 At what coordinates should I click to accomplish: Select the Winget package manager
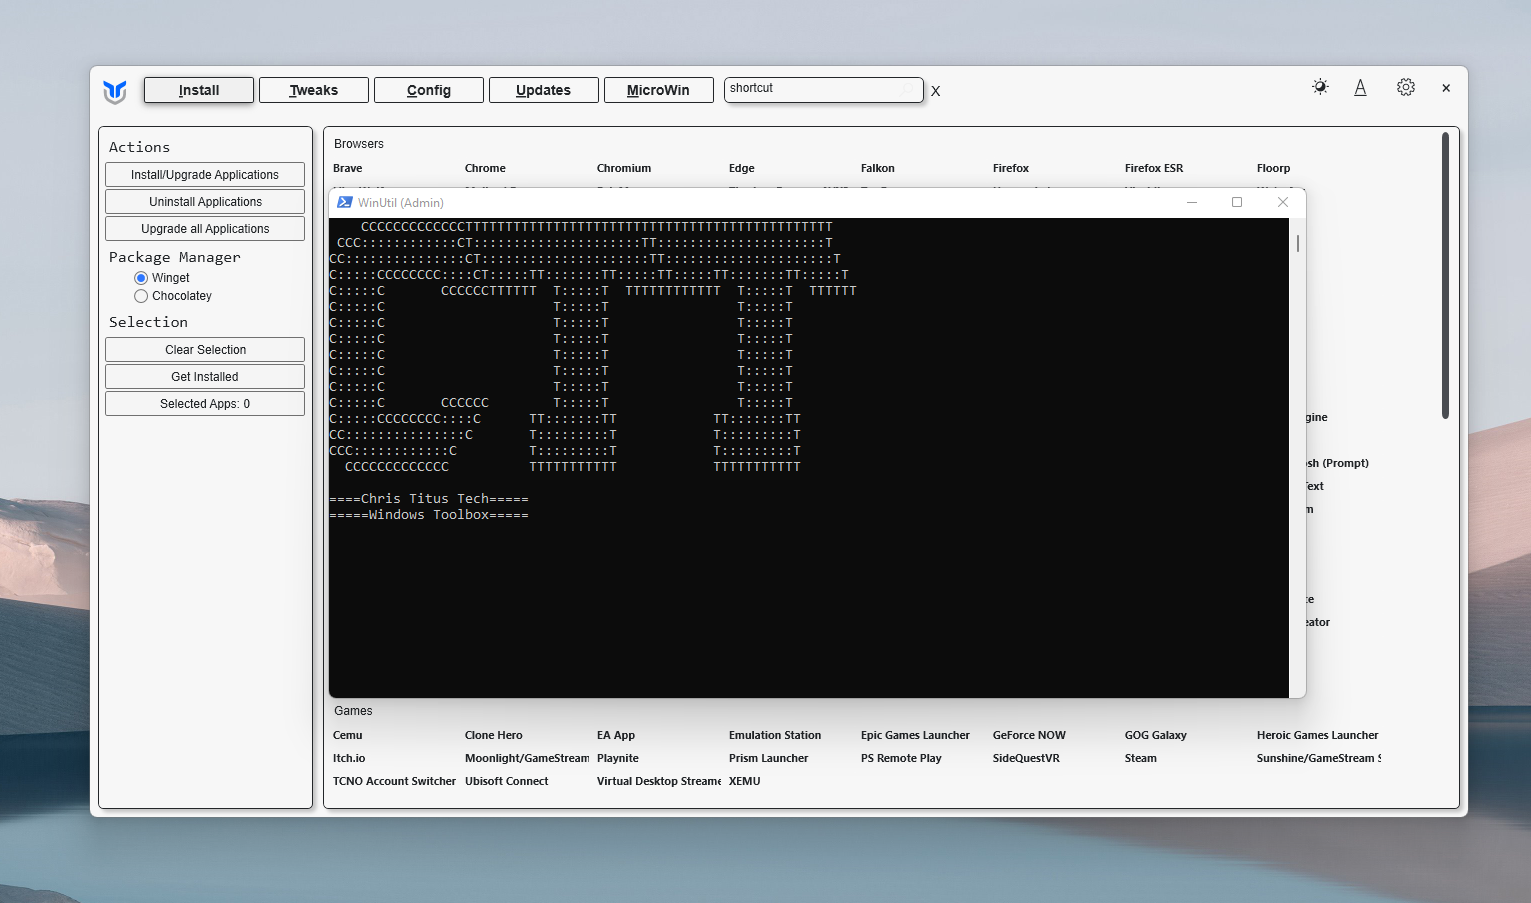tap(141, 277)
